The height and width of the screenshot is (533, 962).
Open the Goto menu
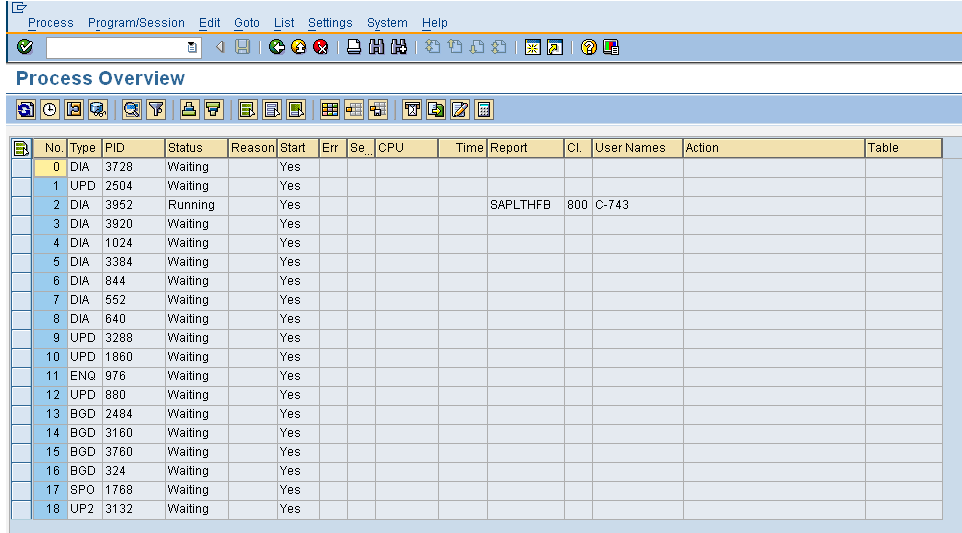point(246,23)
